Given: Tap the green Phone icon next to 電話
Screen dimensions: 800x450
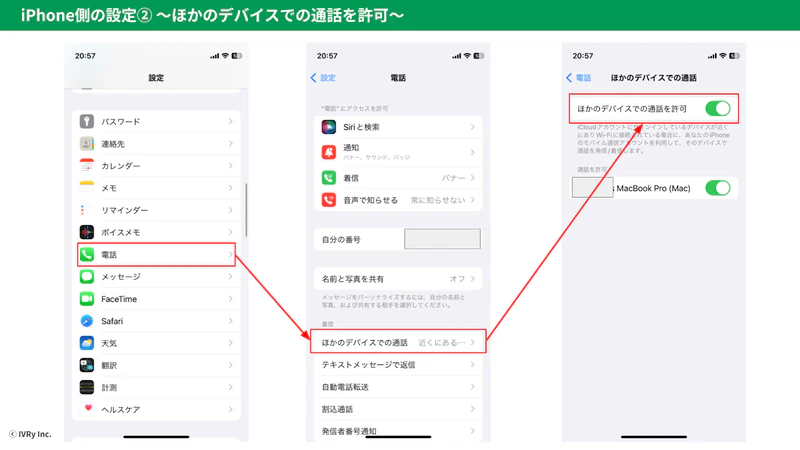Looking at the screenshot, I should (x=87, y=254).
